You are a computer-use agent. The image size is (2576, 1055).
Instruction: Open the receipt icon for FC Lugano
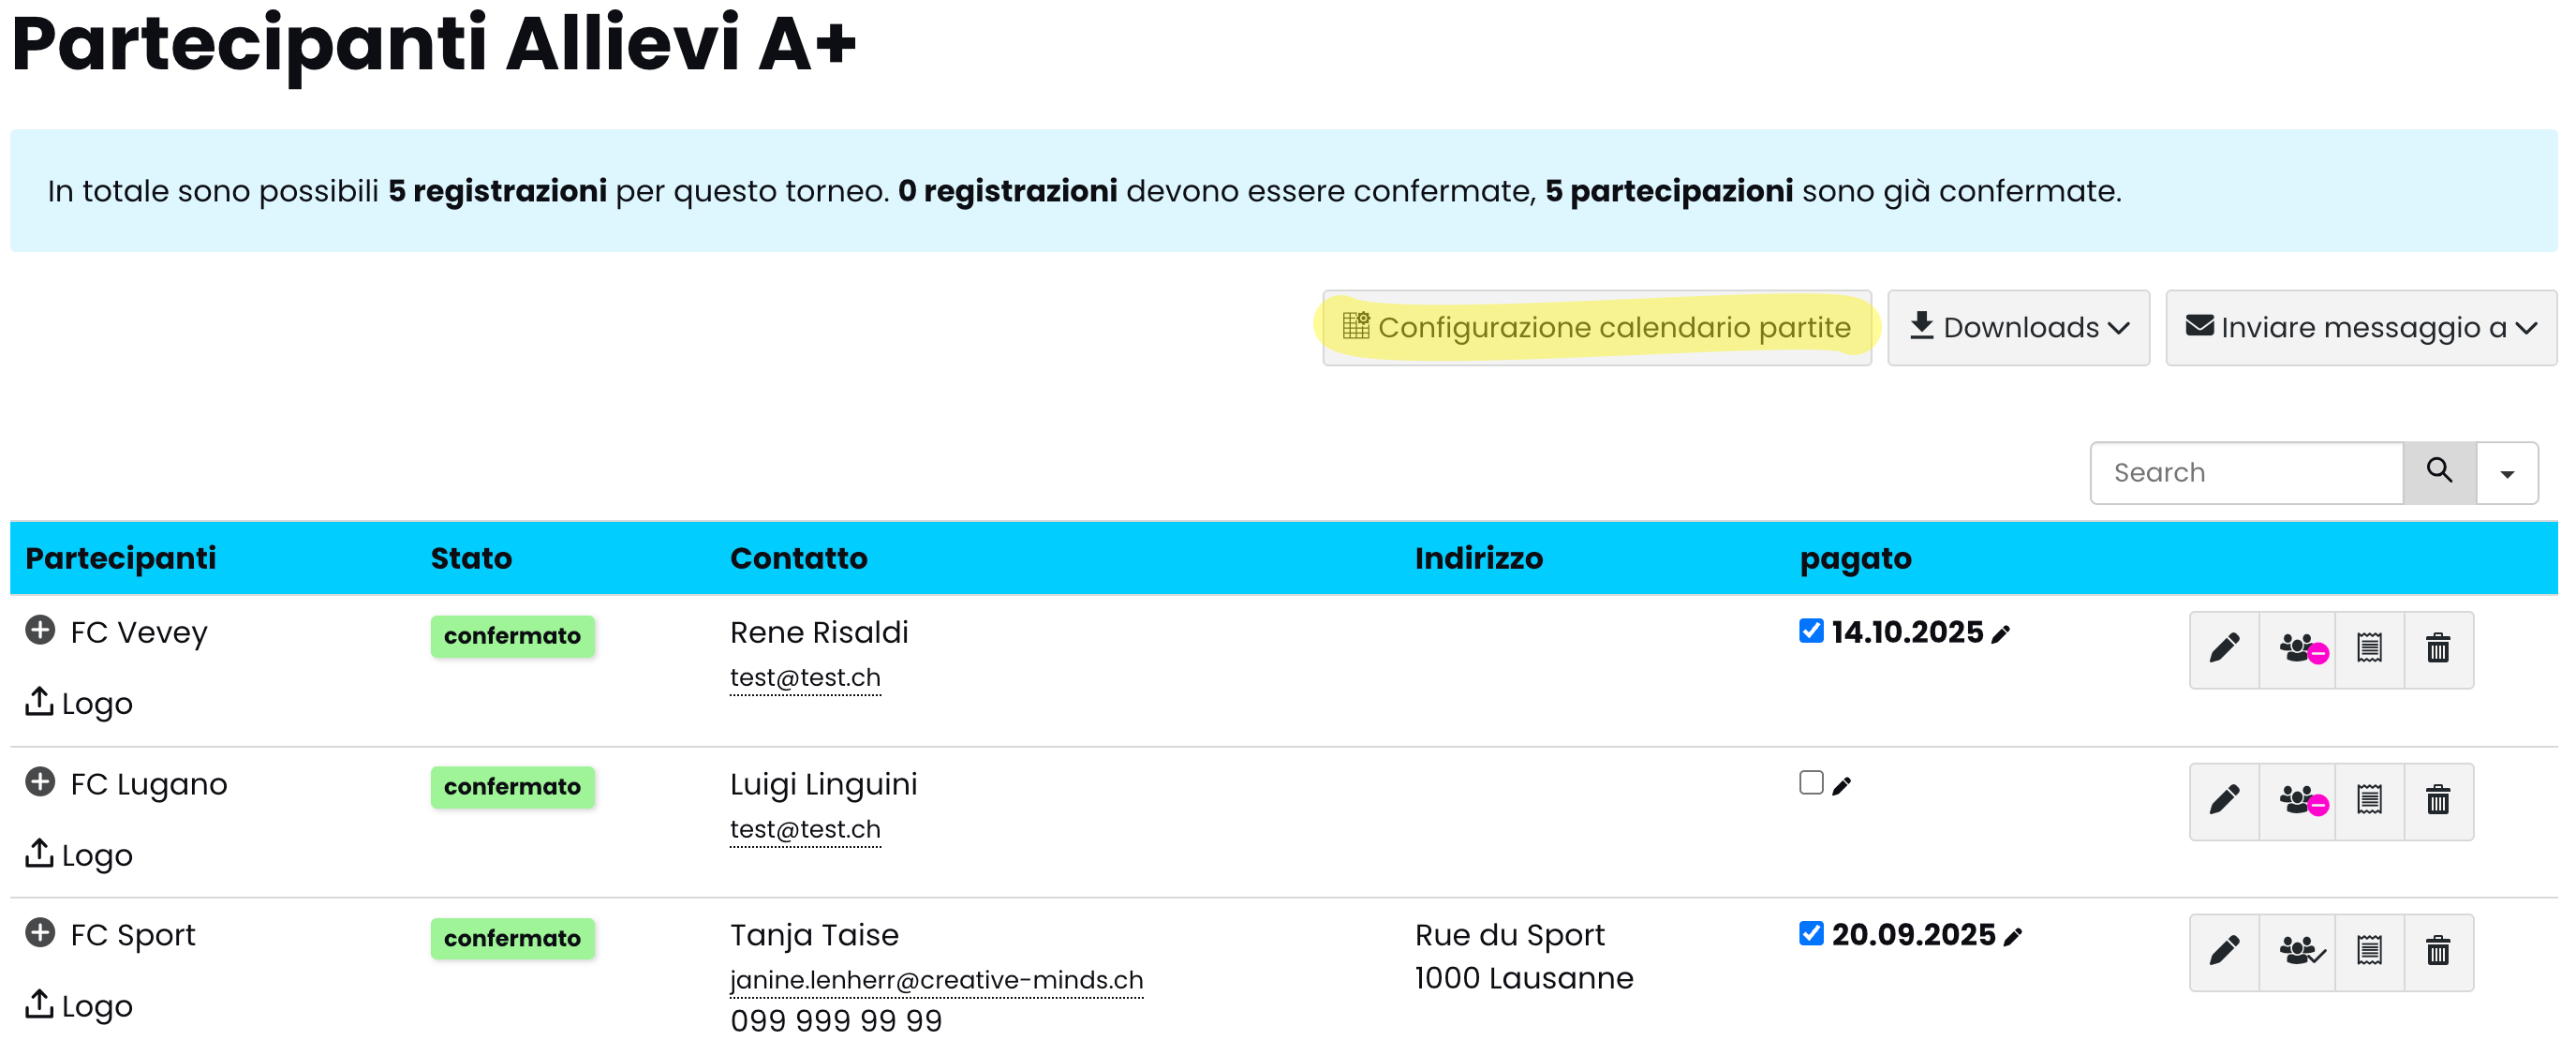click(2368, 800)
